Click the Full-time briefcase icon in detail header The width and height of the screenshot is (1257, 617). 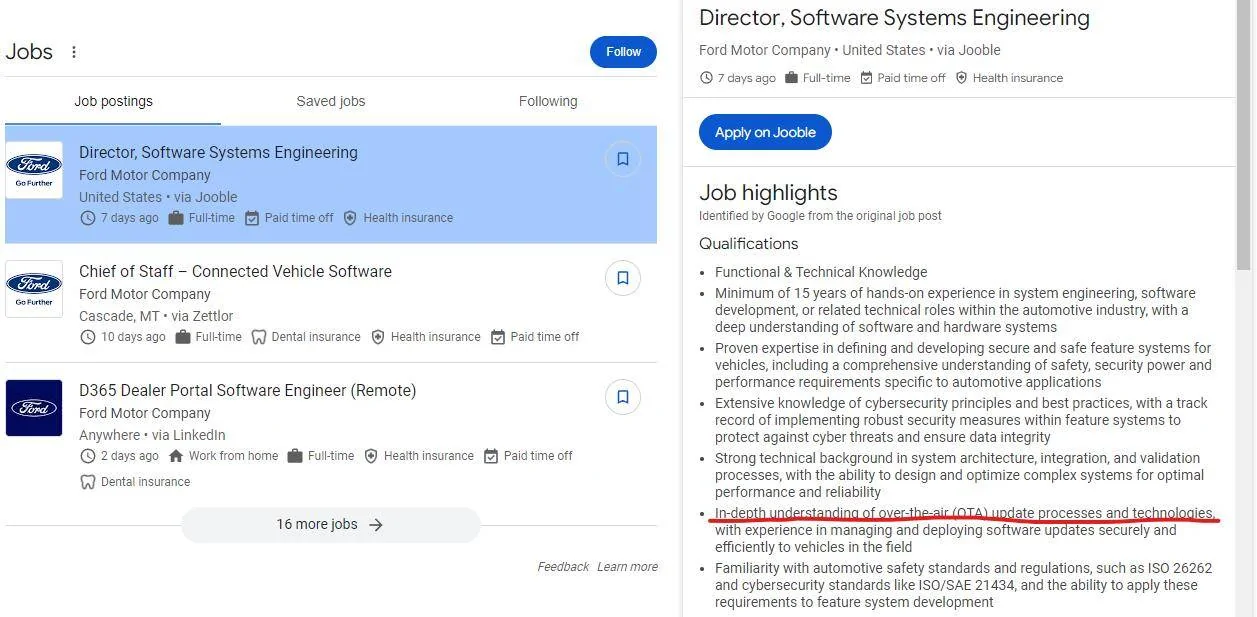(x=791, y=78)
